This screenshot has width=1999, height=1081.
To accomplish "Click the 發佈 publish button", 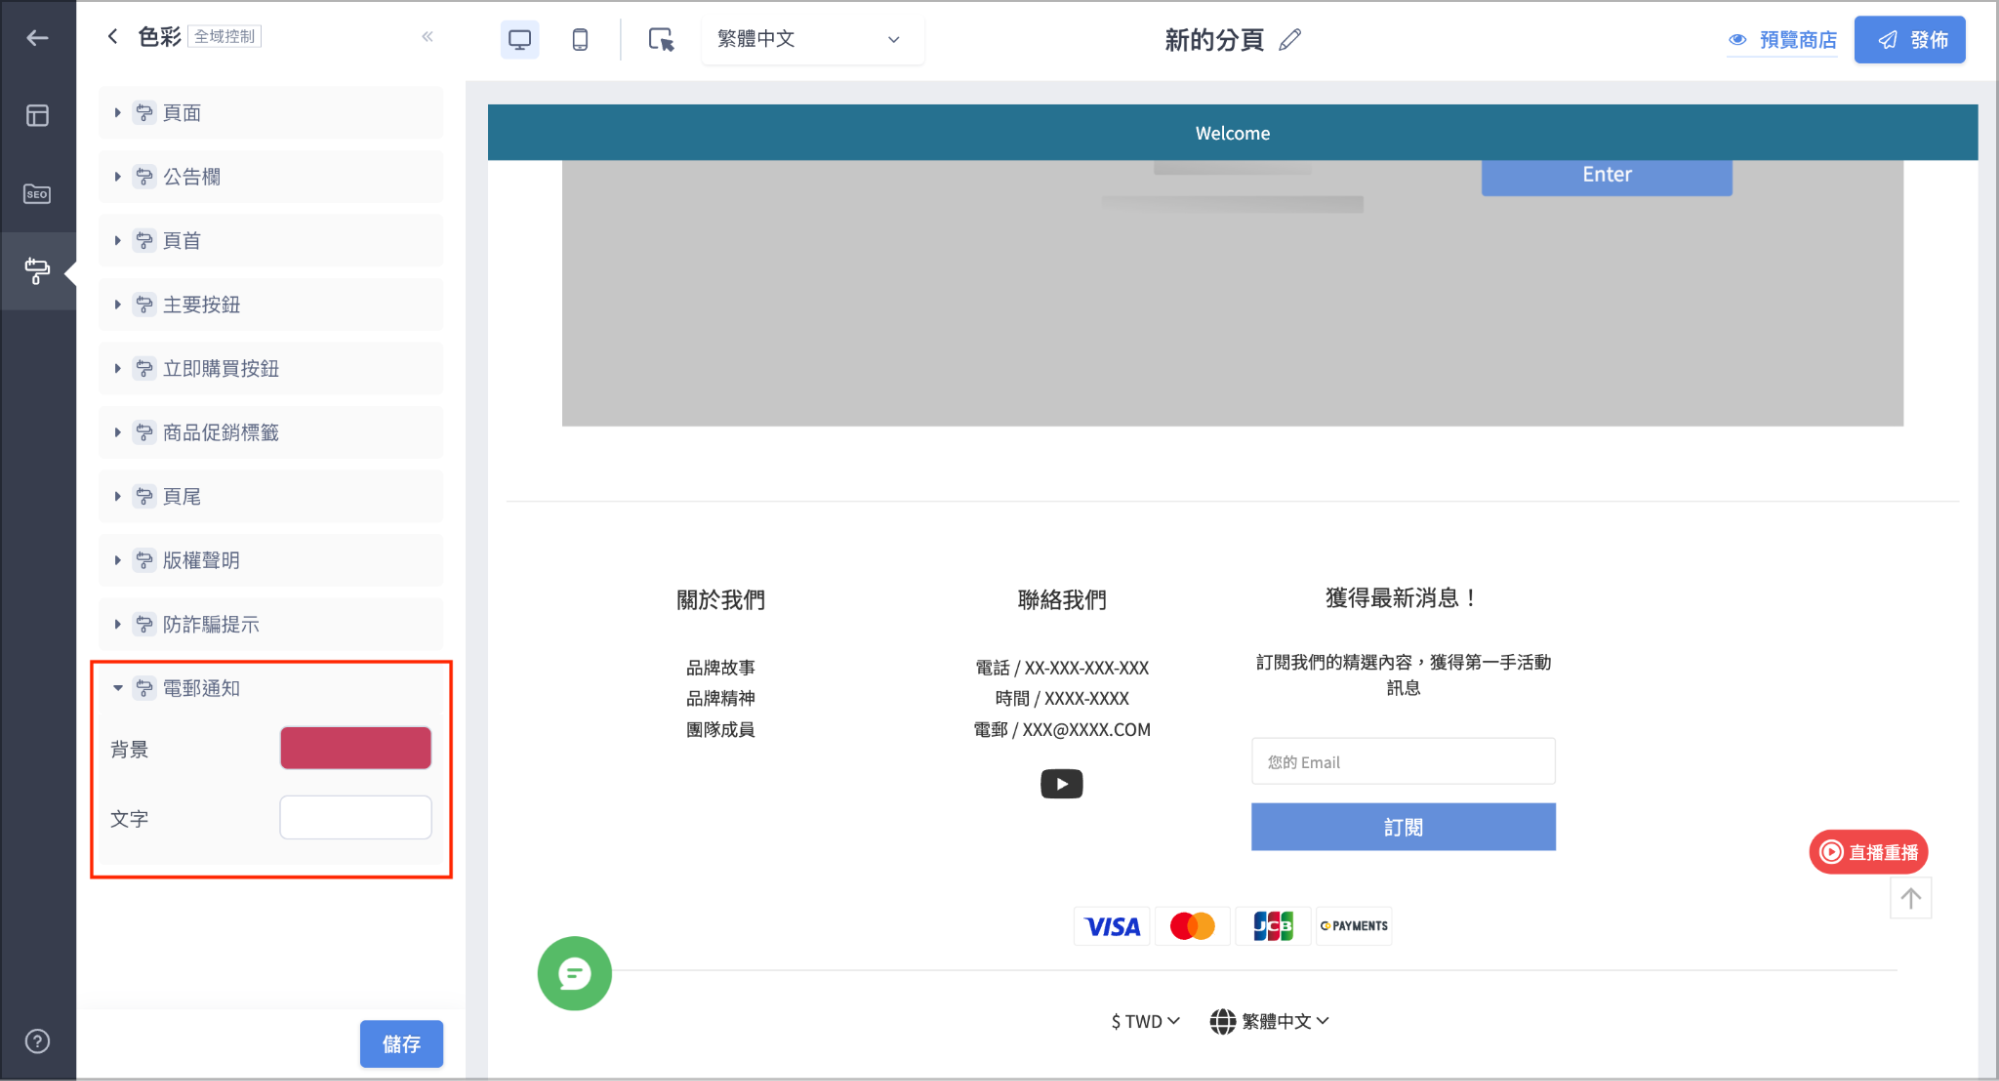I will tap(1909, 40).
